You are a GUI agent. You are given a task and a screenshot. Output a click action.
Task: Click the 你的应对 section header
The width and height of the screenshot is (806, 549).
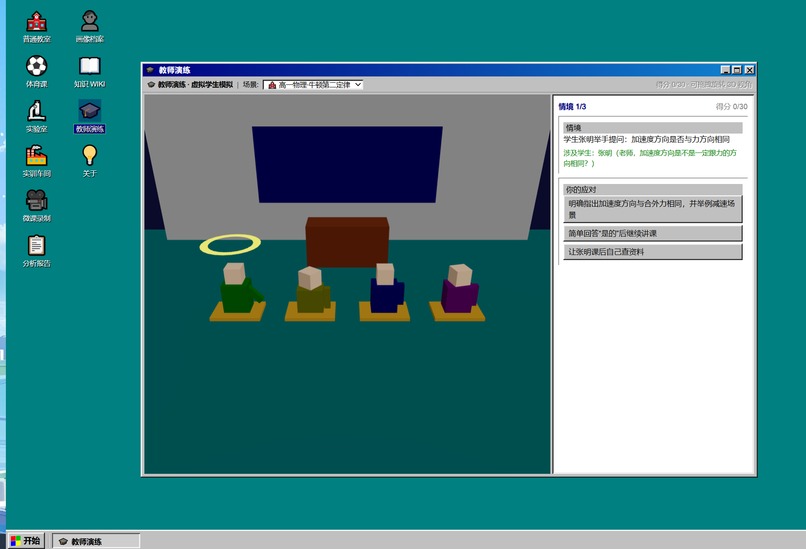[652, 190]
